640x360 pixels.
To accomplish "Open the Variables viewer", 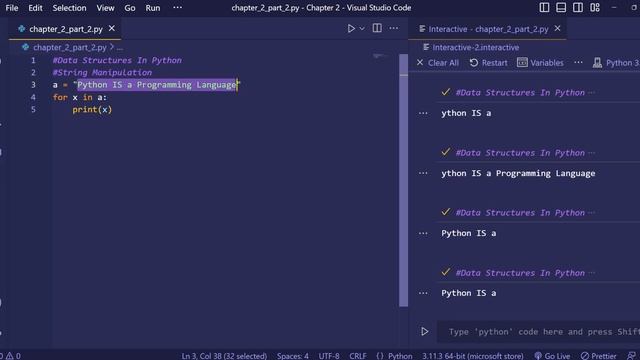I will [540, 63].
